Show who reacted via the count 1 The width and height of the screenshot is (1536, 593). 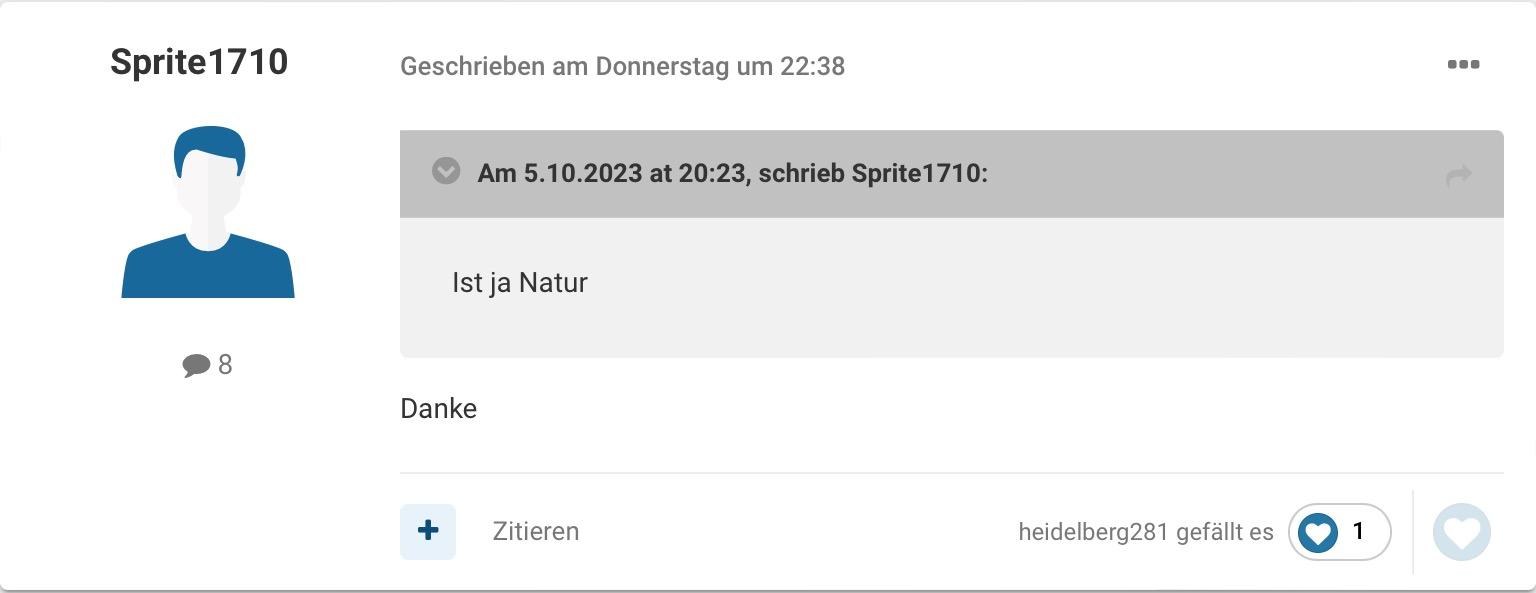point(1358,531)
